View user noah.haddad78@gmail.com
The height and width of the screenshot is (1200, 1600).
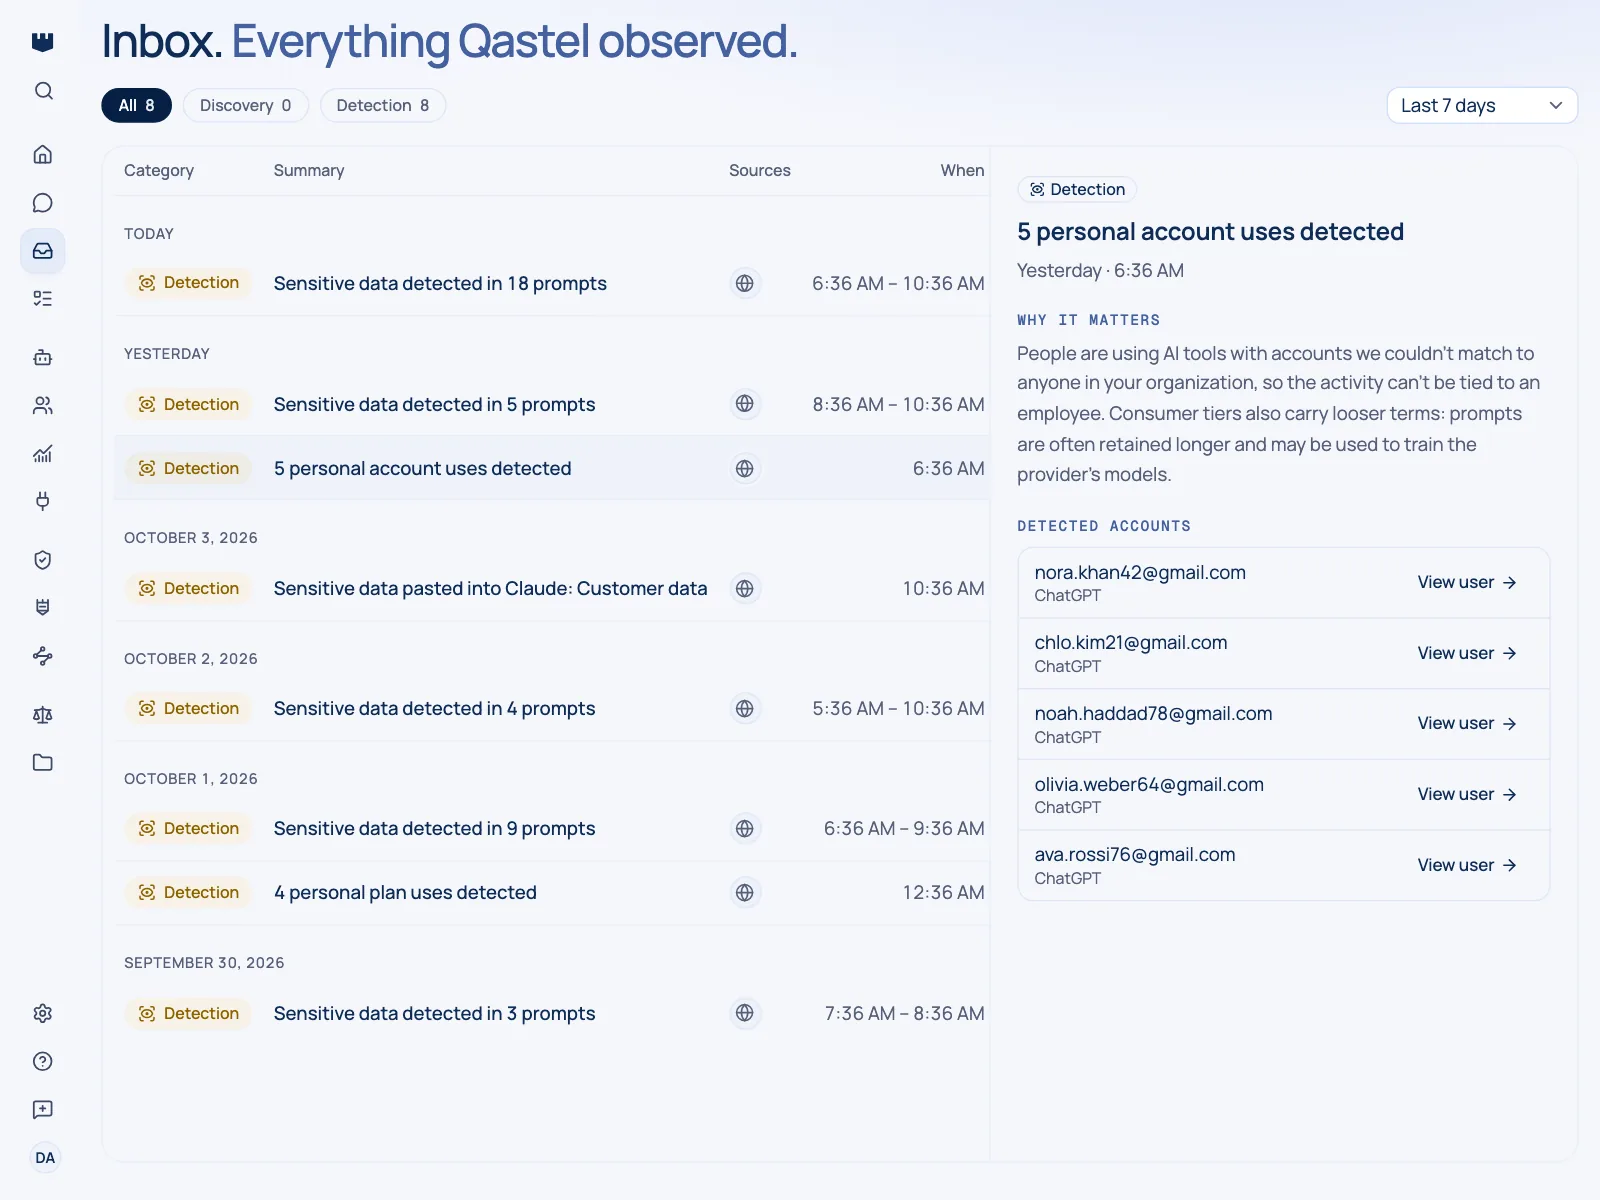click(x=1467, y=723)
